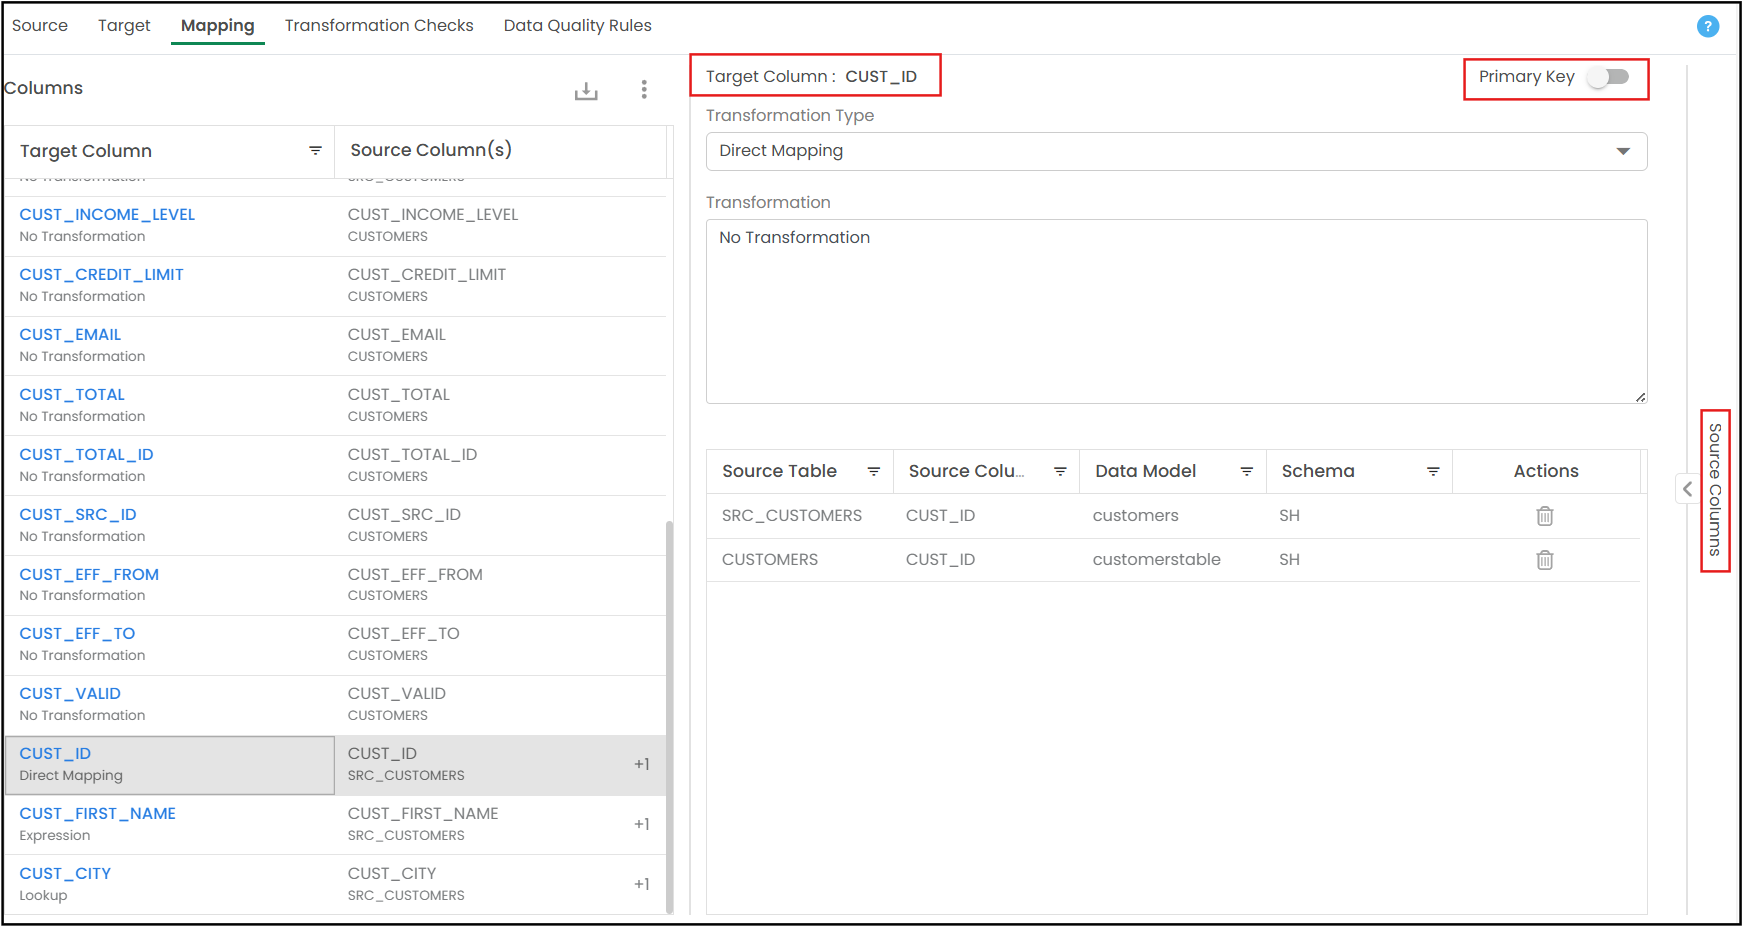This screenshot has width=1742, height=926.
Task: Open the three-dot options menu
Action: click(x=644, y=90)
